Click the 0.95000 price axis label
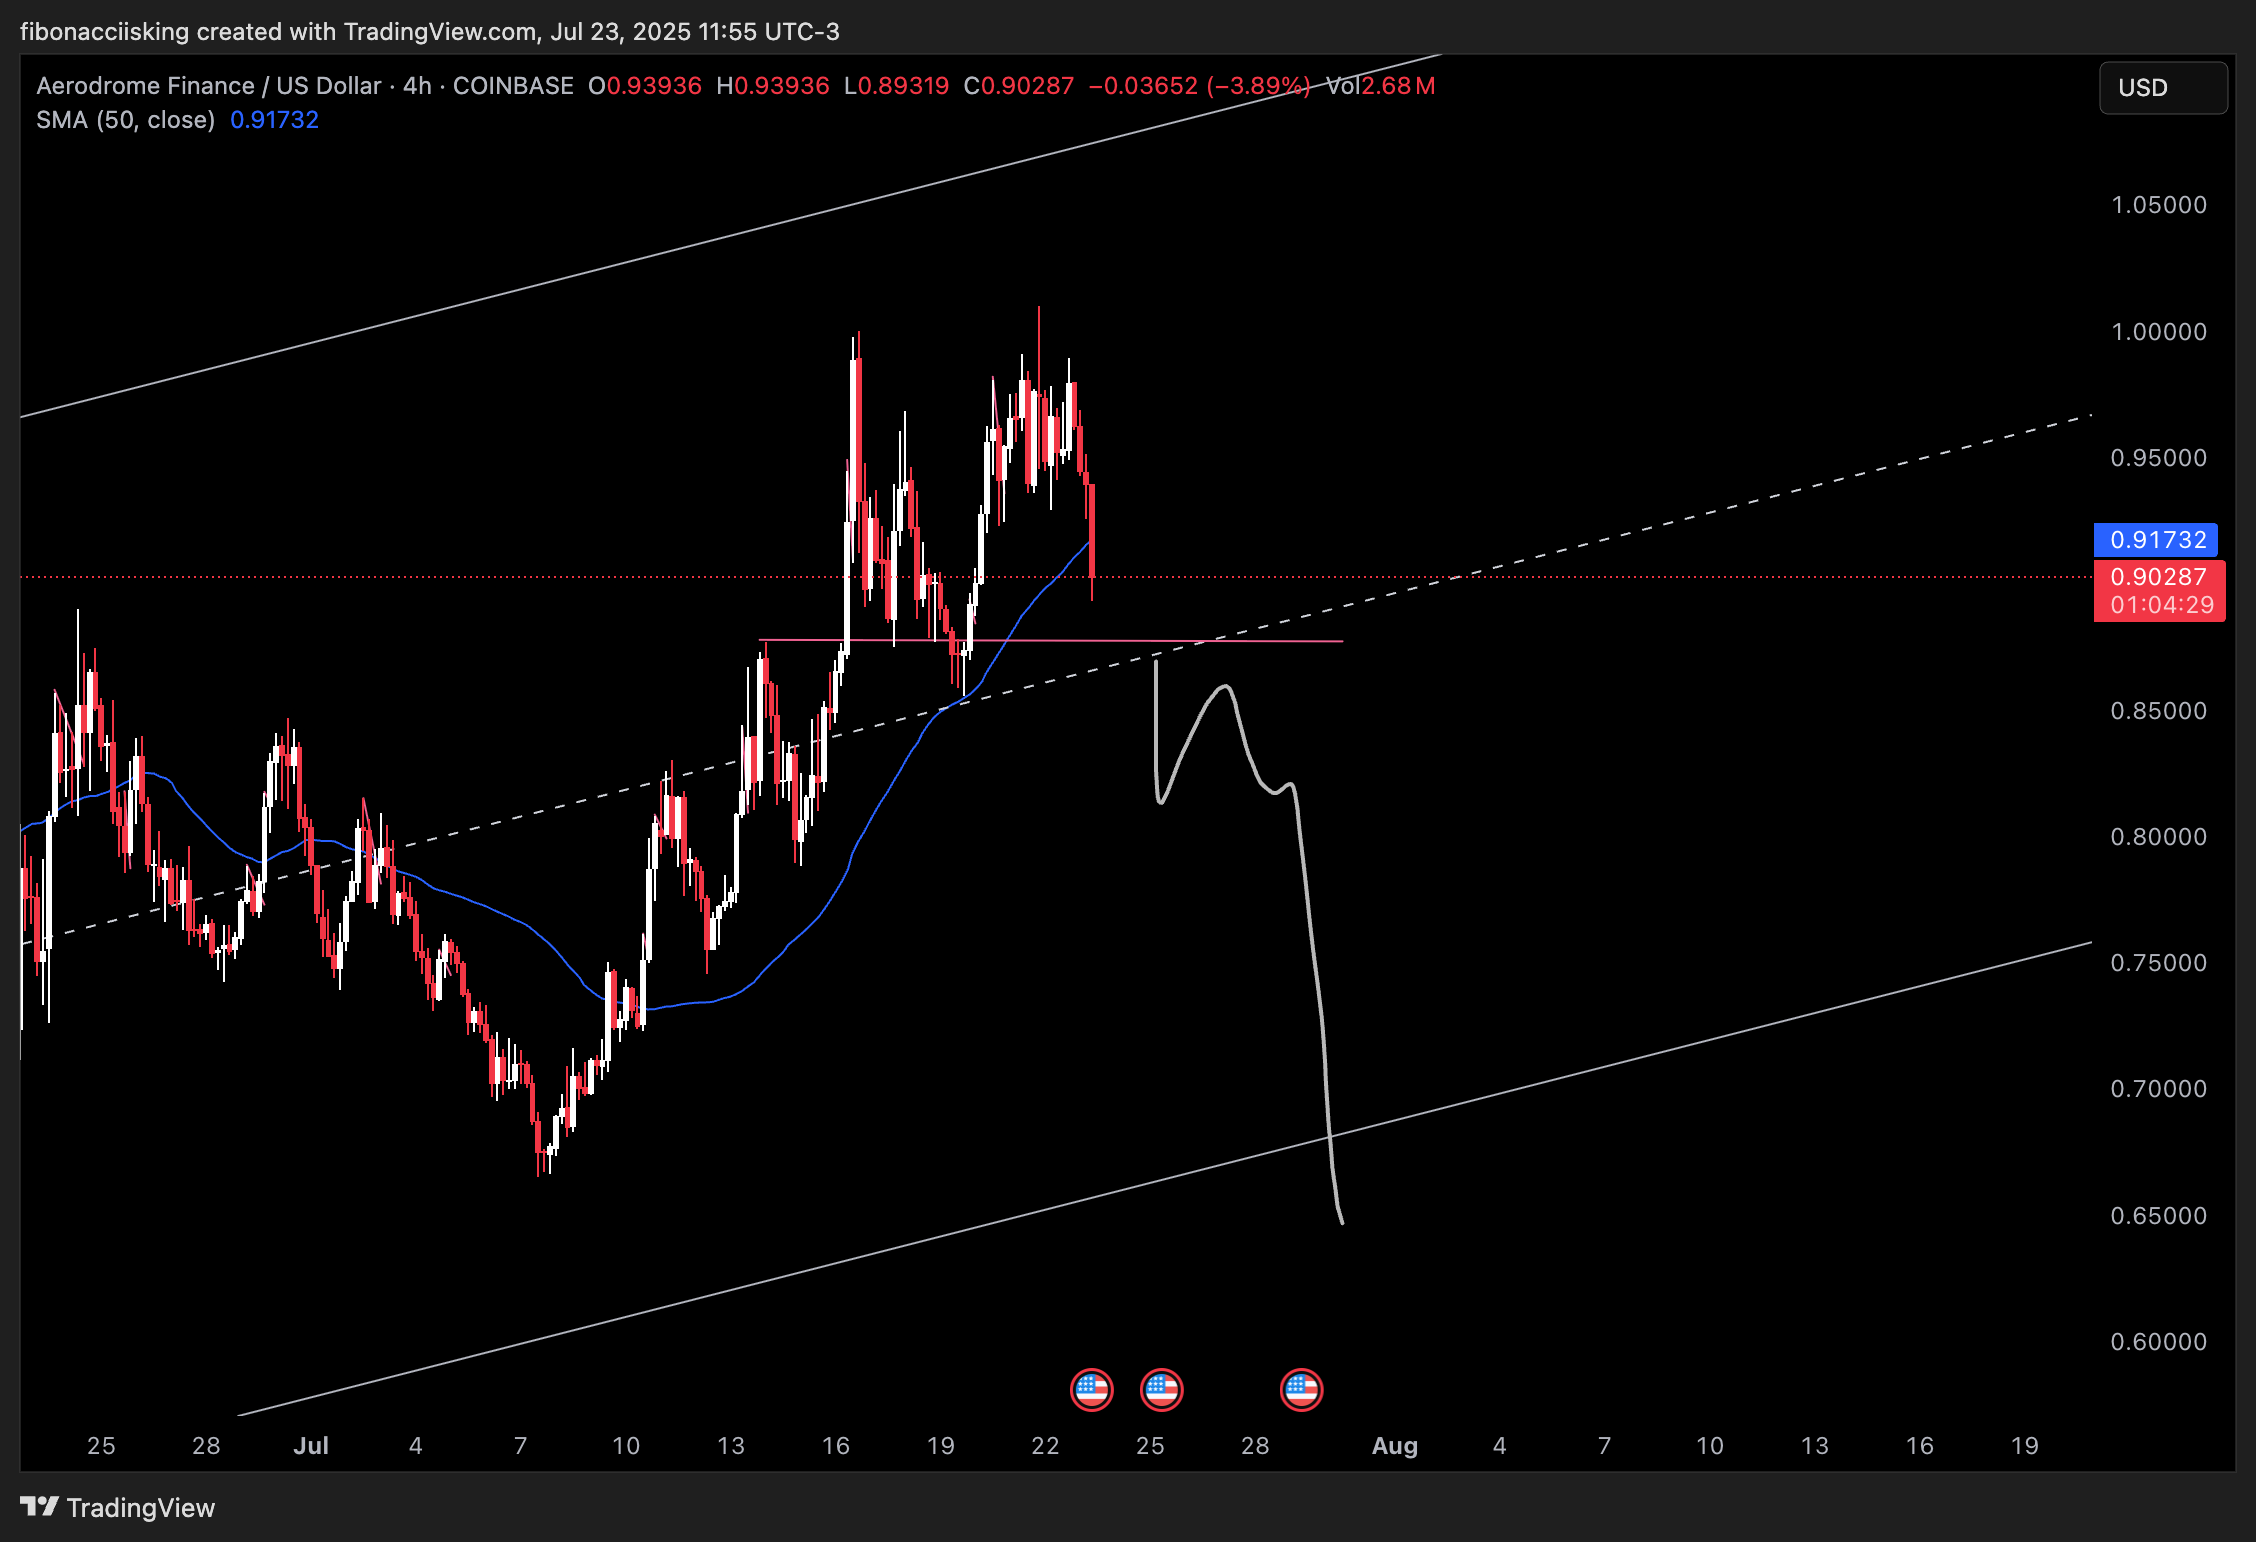The height and width of the screenshot is (1542, 2256). pyautogui.click(x=2159, y=458)
